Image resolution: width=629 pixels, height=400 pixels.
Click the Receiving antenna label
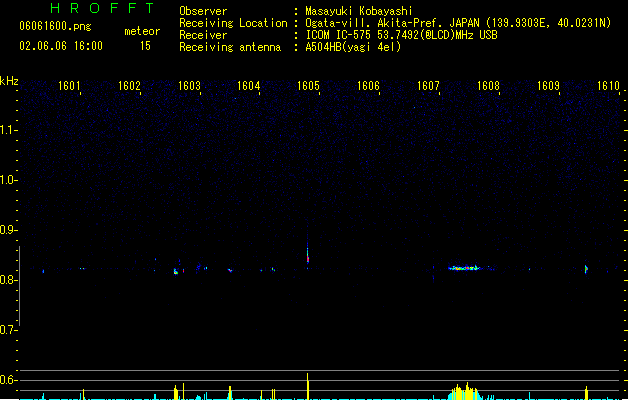click(230, 47)
